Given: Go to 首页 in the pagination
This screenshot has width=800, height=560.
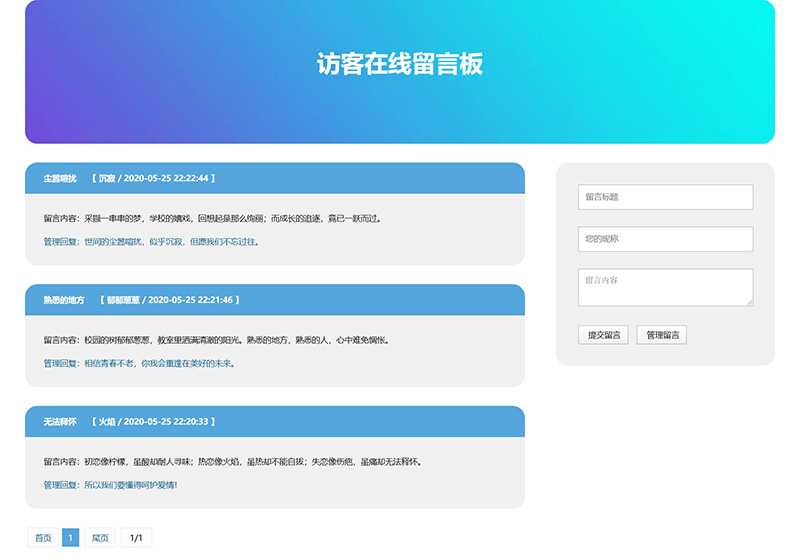Looking at the screenshot, I should [x=43, y=538].
